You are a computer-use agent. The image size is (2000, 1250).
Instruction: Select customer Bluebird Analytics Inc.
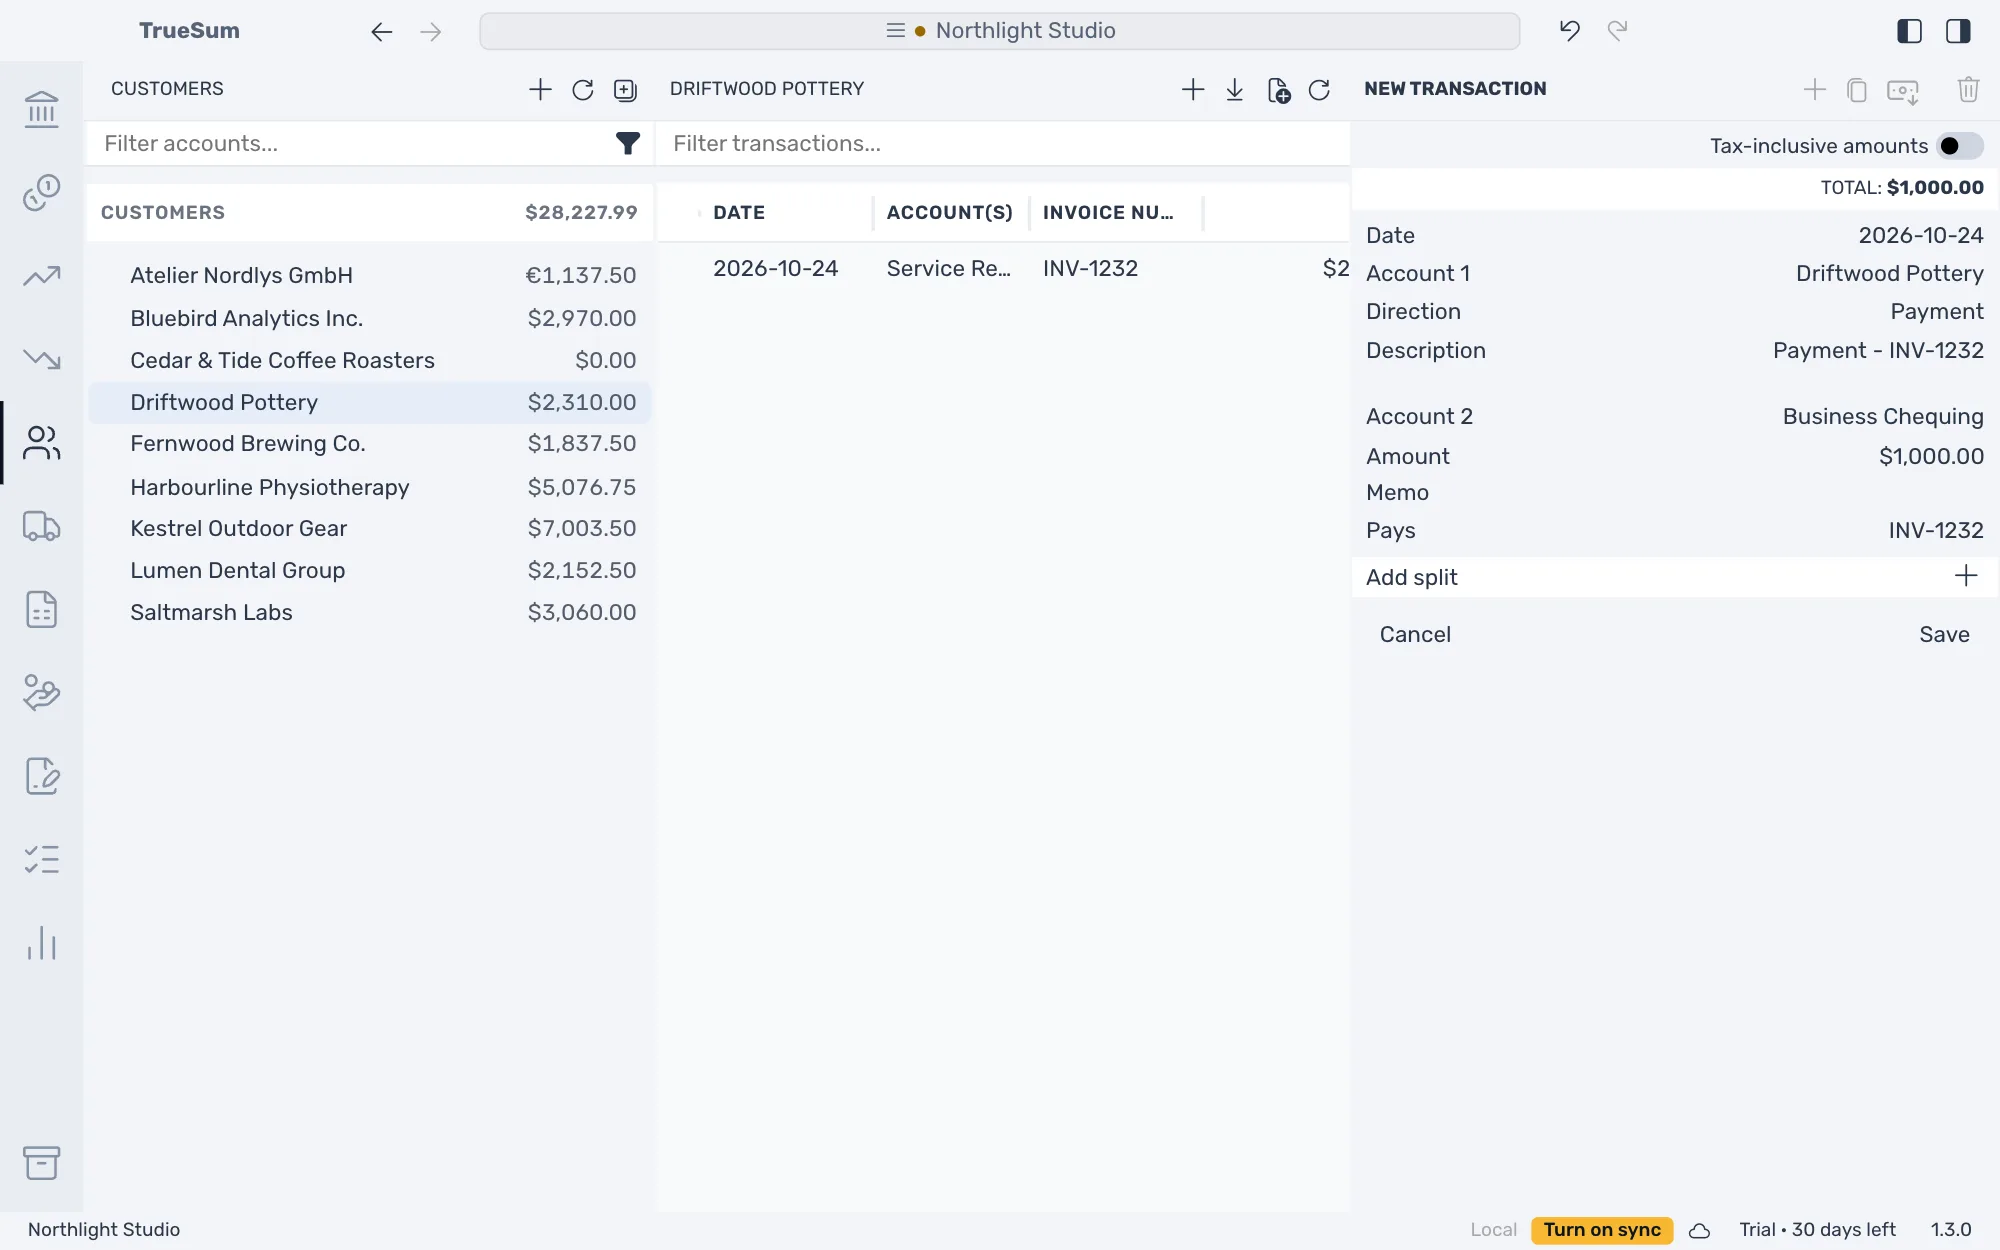[x=369, y=318]
